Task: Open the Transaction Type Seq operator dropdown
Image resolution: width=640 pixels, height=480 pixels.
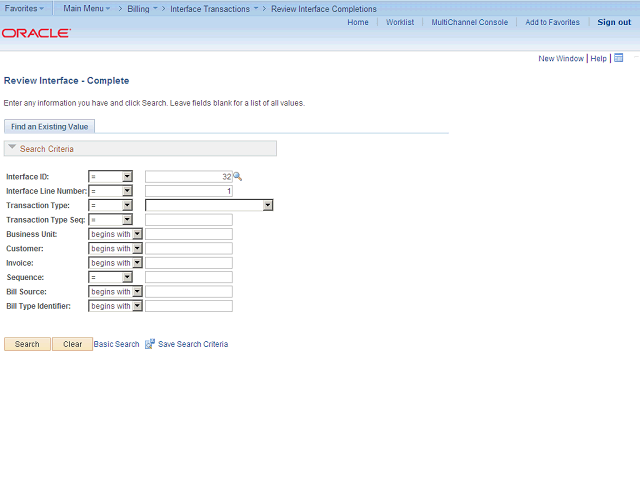Action: (111, 220)
